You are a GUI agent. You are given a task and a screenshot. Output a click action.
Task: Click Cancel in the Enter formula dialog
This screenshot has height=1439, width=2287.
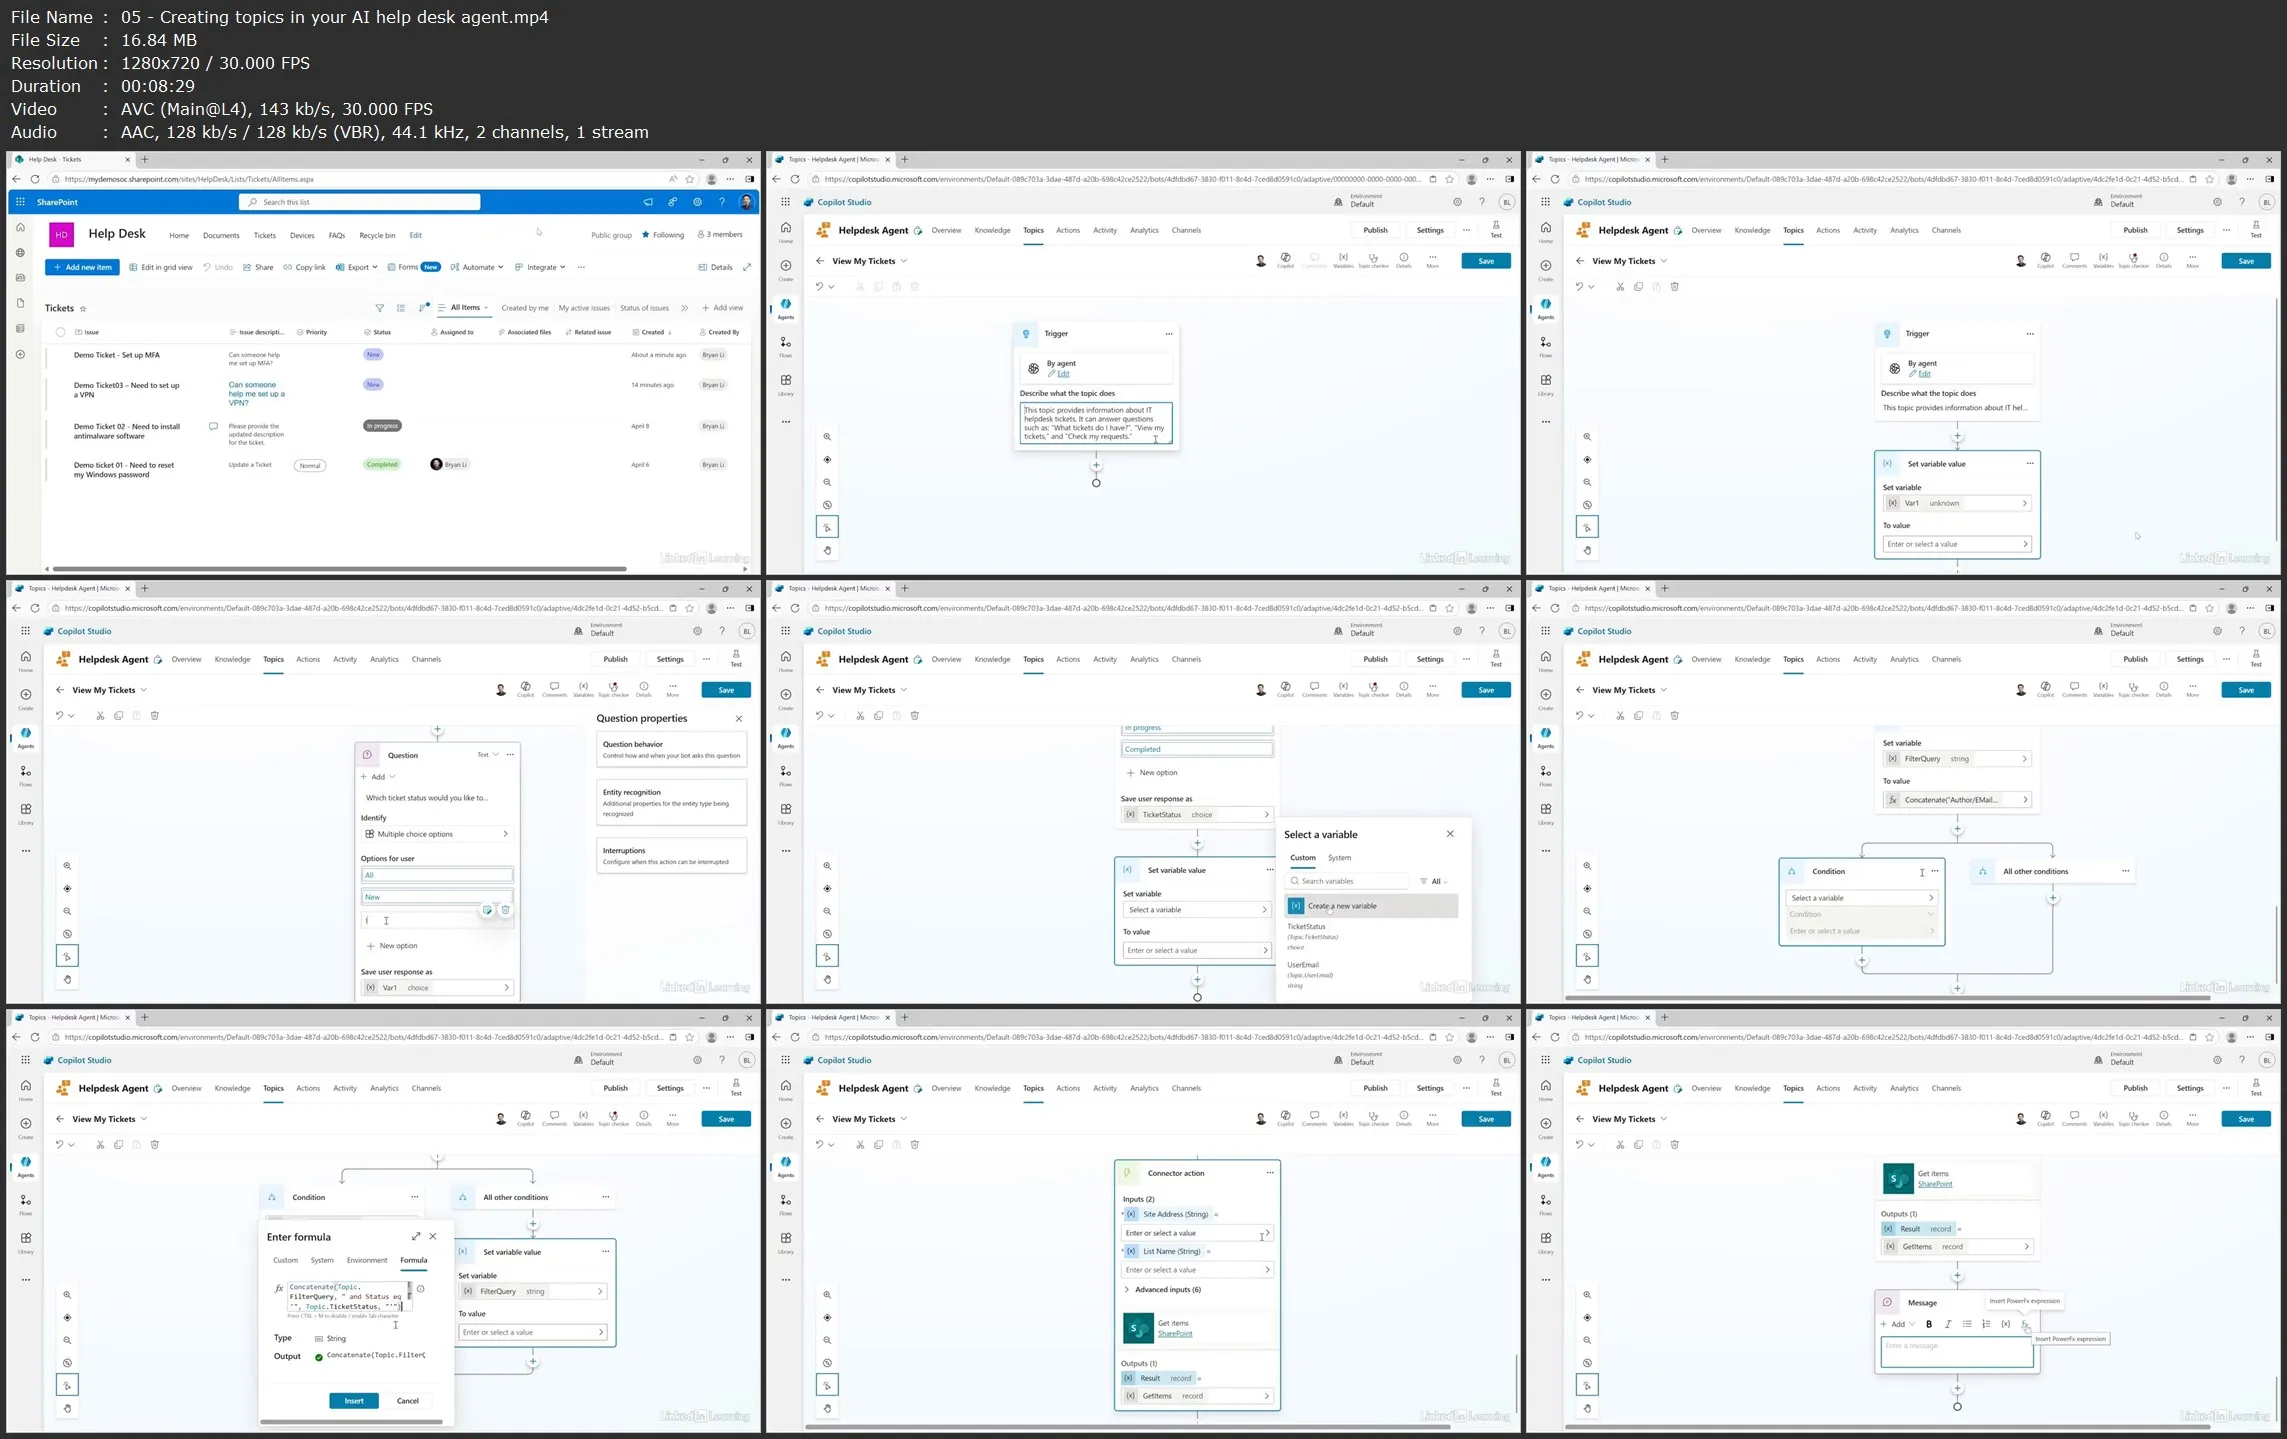point(408,1401)
